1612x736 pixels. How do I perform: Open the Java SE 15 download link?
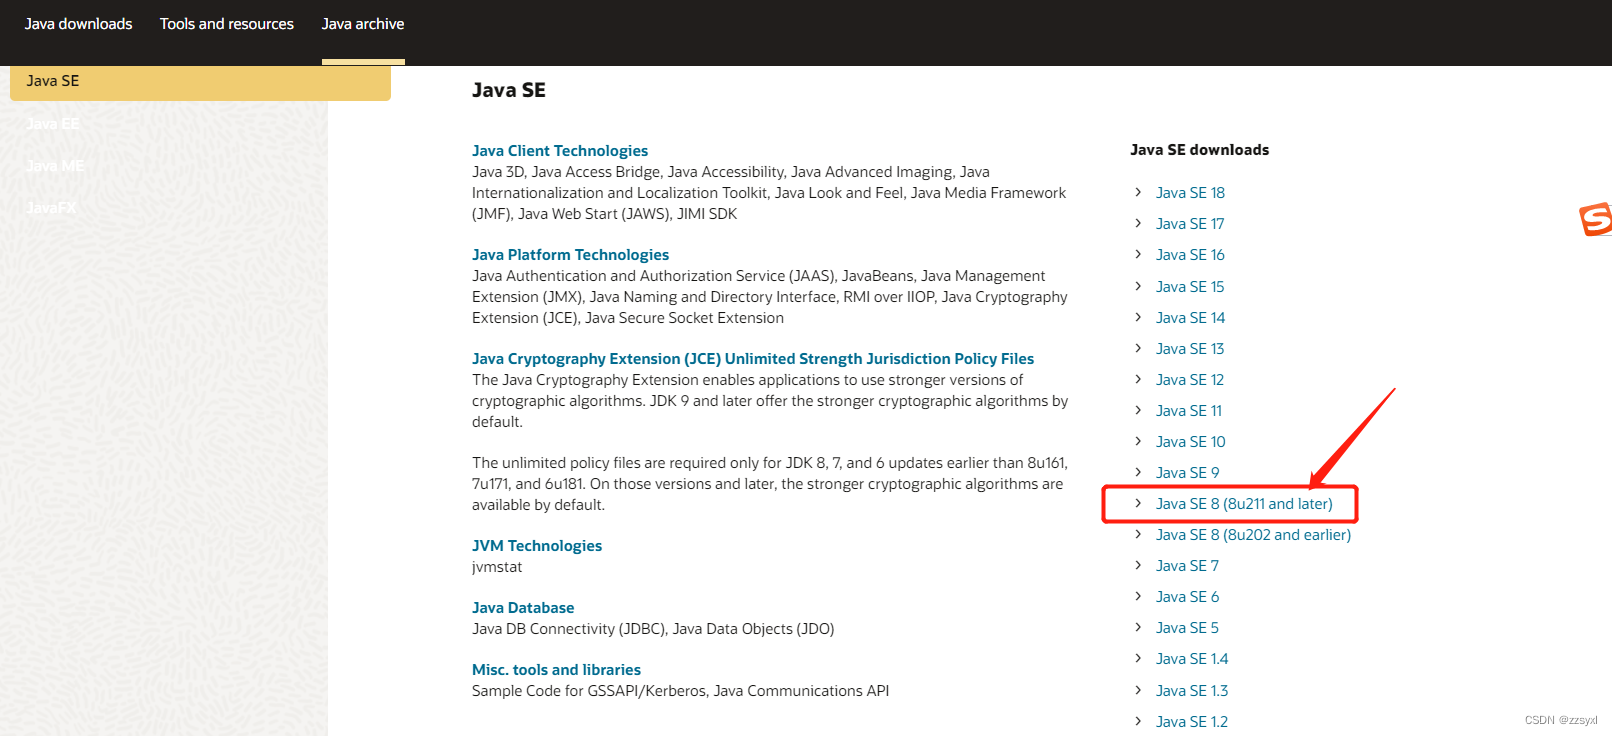click(x=1190, y=287)
